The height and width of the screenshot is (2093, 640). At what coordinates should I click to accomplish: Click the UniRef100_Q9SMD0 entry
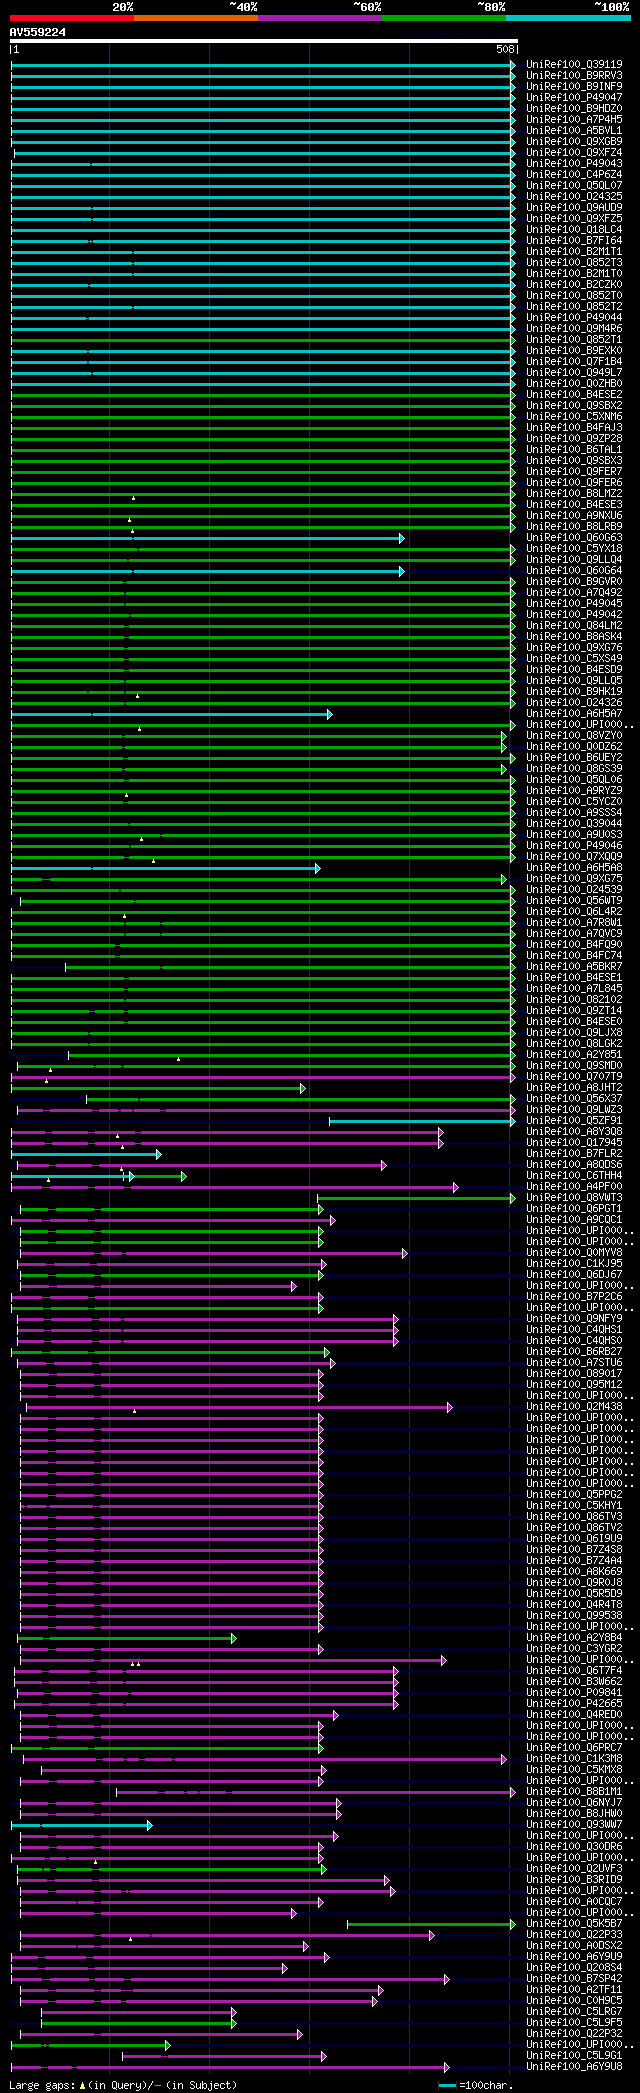574,1066
